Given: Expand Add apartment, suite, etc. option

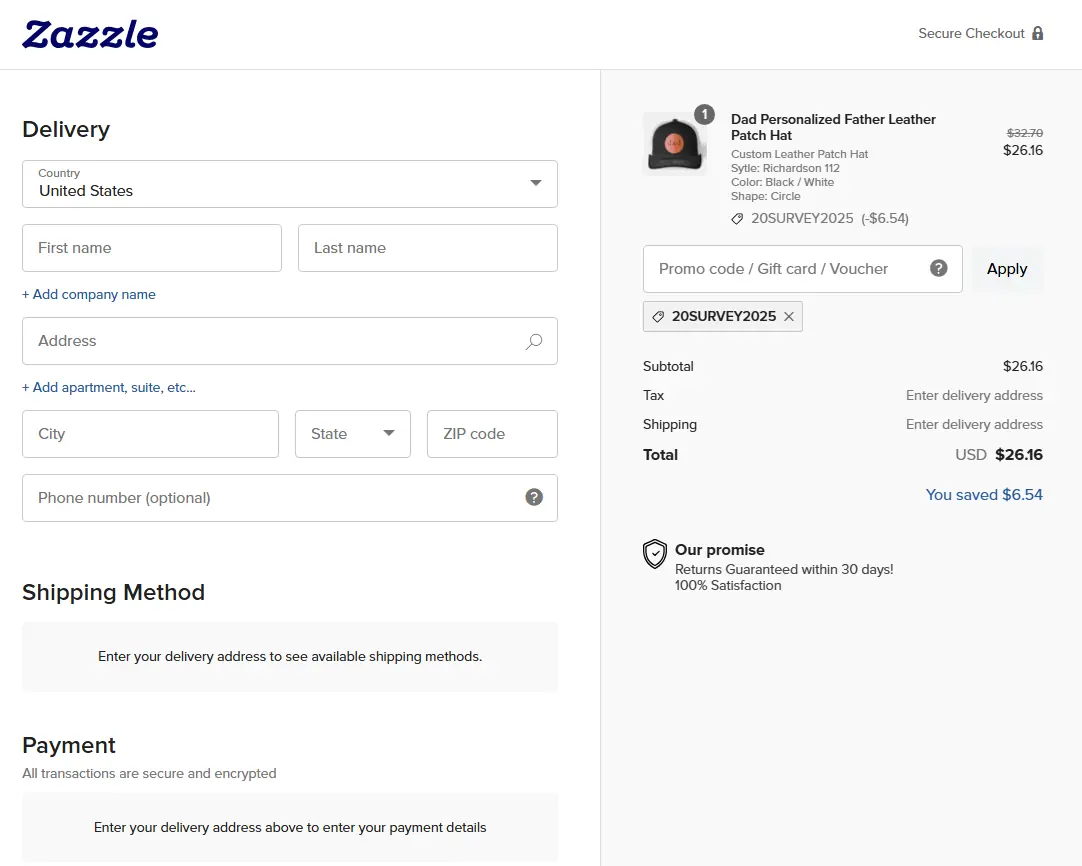Looking at the screenshot, I should [x=109, y=387].
